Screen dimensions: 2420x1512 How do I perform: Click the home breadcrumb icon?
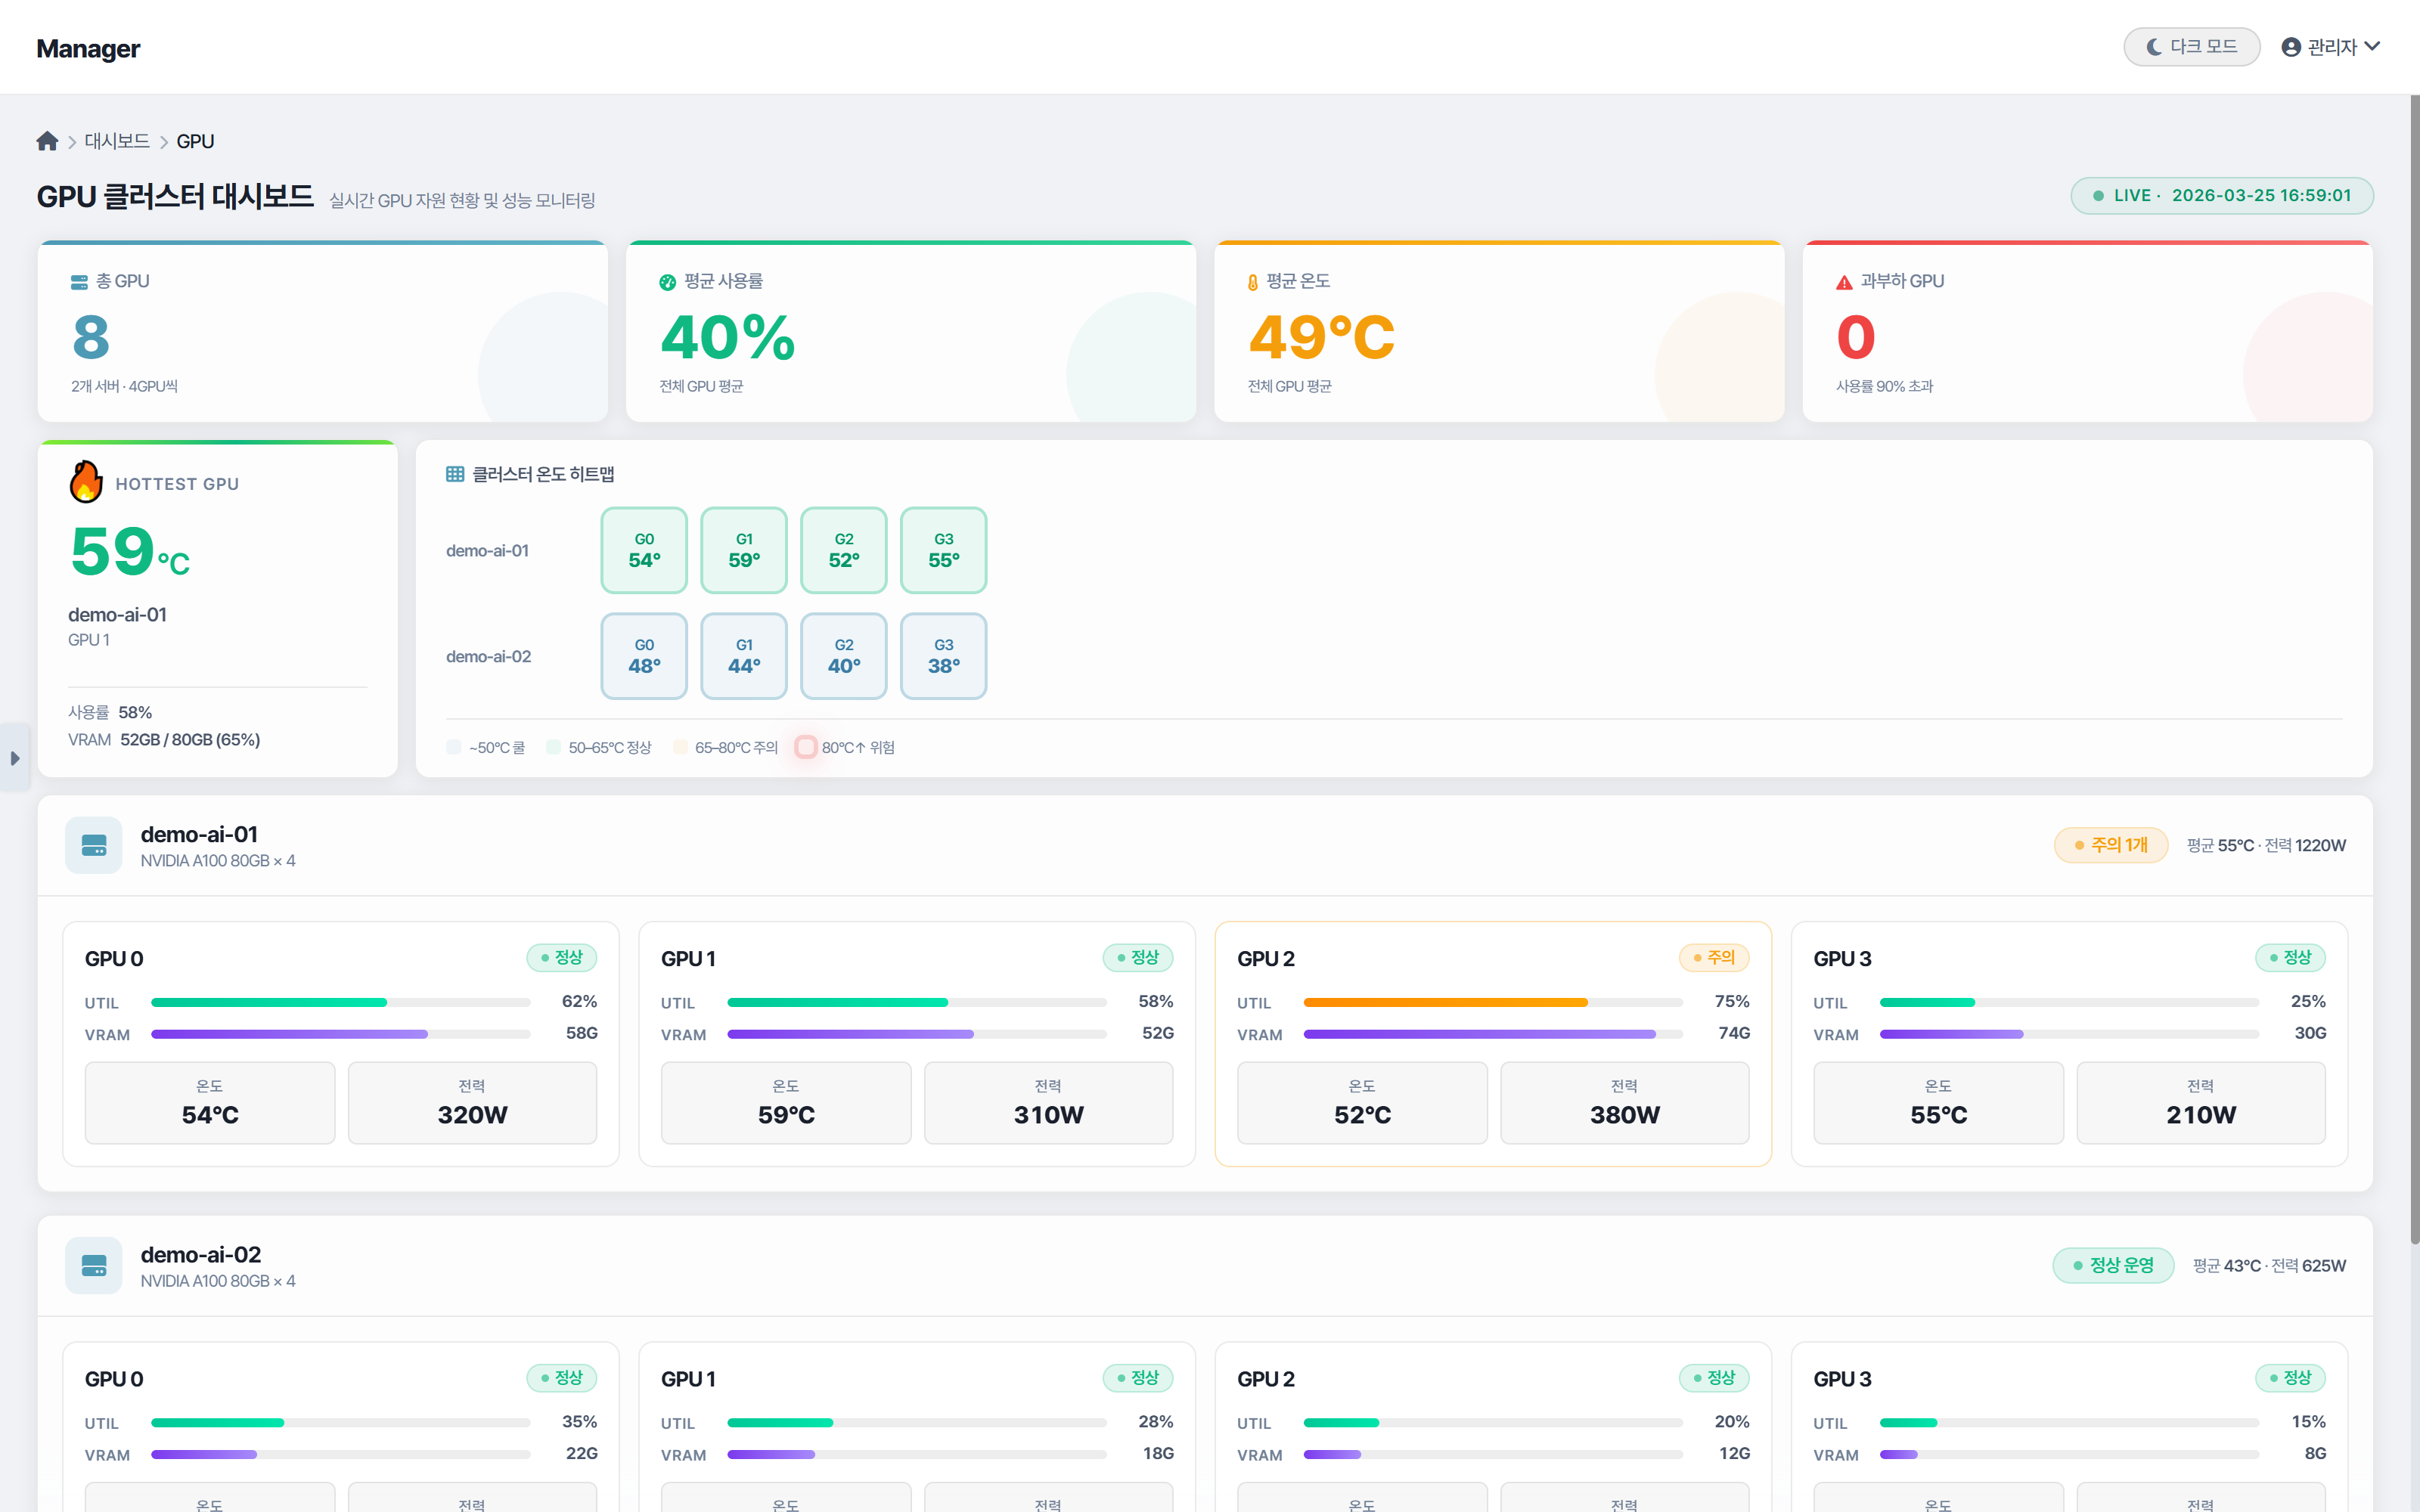[47, 141]
